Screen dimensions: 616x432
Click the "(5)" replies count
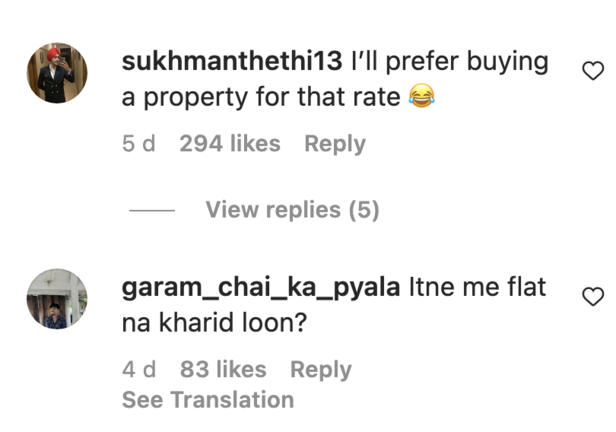click(x=363, y=210)
